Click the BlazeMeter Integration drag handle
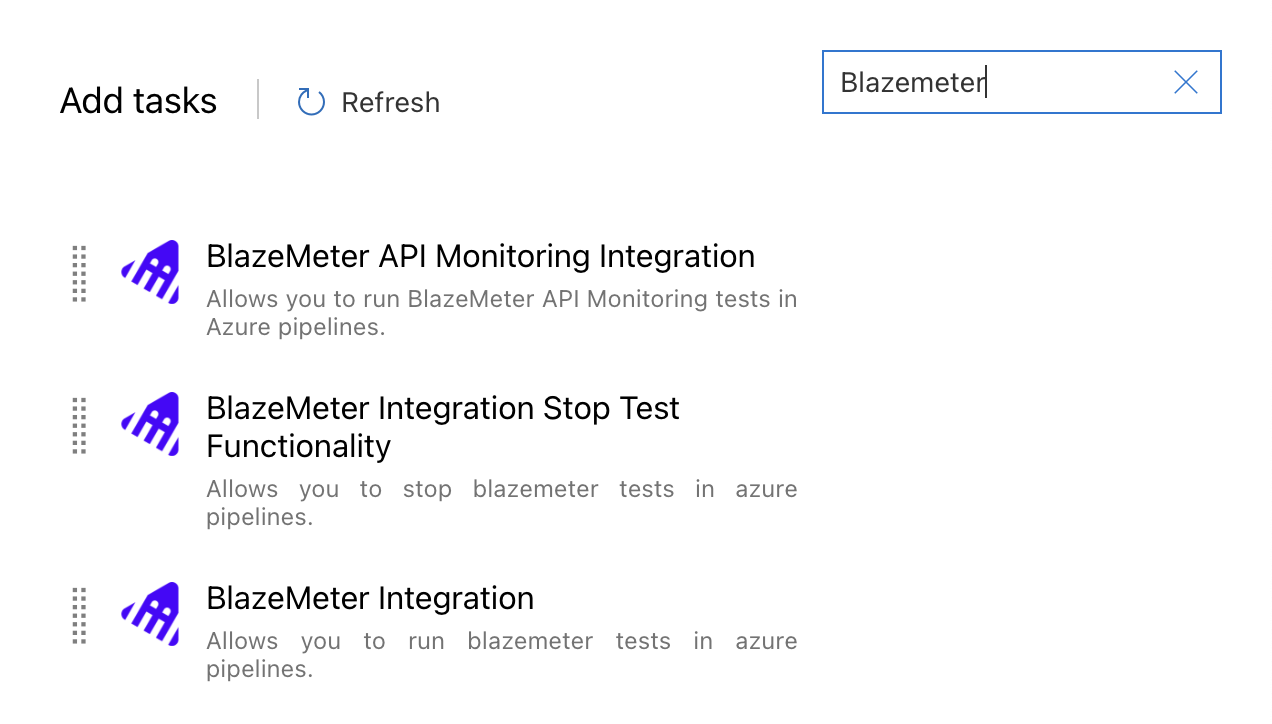Screen dimensions: 1272x724 click(80, 615)
